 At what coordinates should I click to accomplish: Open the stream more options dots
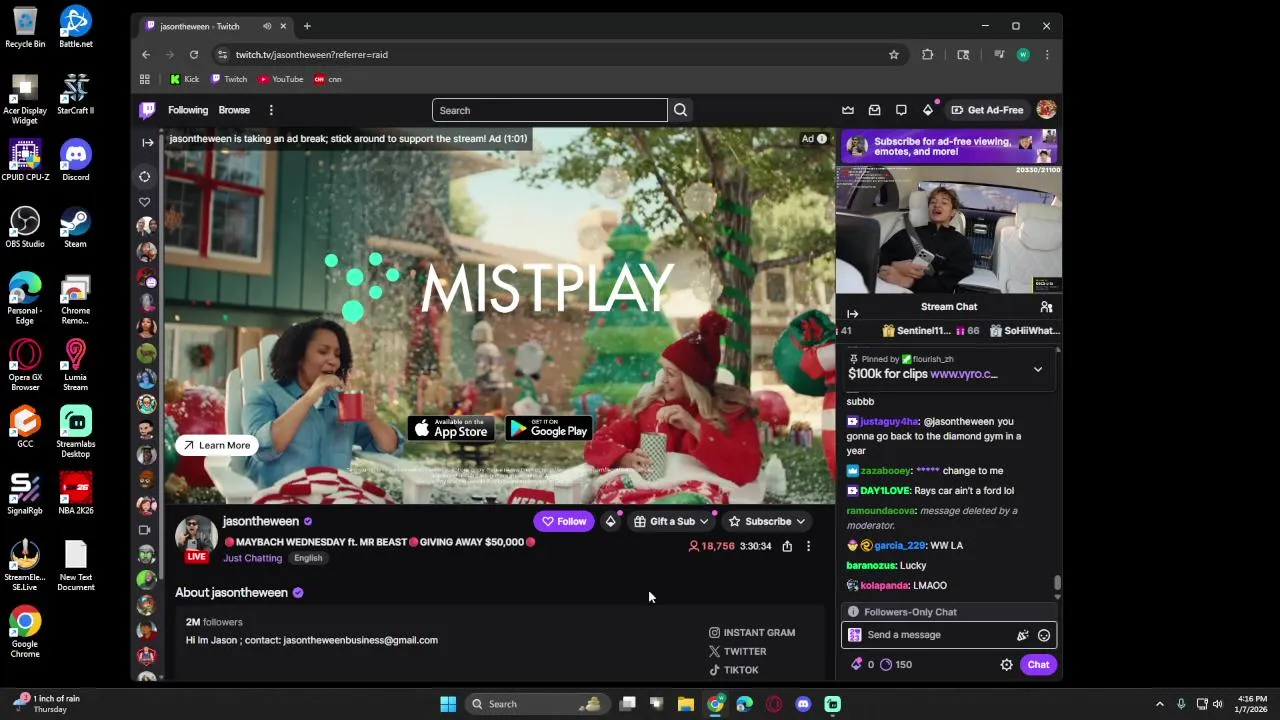[x=808, y=546]
